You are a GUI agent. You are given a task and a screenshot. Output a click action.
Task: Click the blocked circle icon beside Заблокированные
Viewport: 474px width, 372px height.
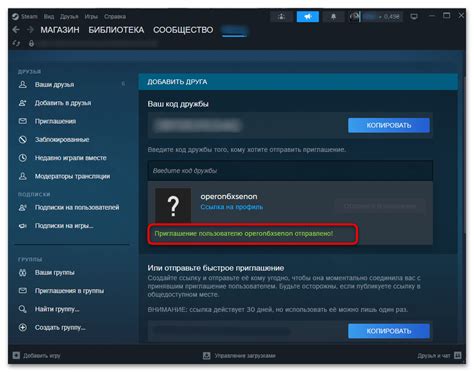point(23,139)
